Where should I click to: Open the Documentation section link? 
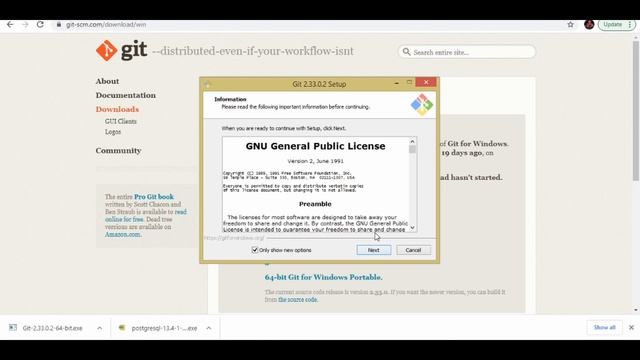tap(126, 95)
